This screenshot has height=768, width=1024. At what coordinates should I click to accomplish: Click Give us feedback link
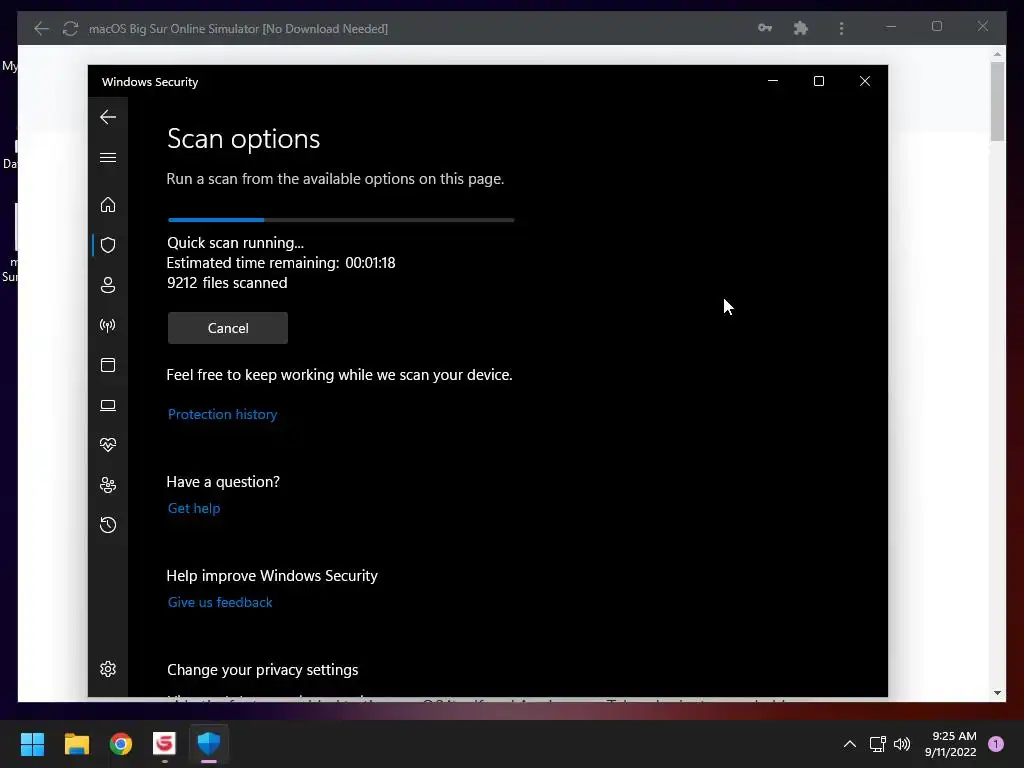pyautogui.click(x=220, y=602)
